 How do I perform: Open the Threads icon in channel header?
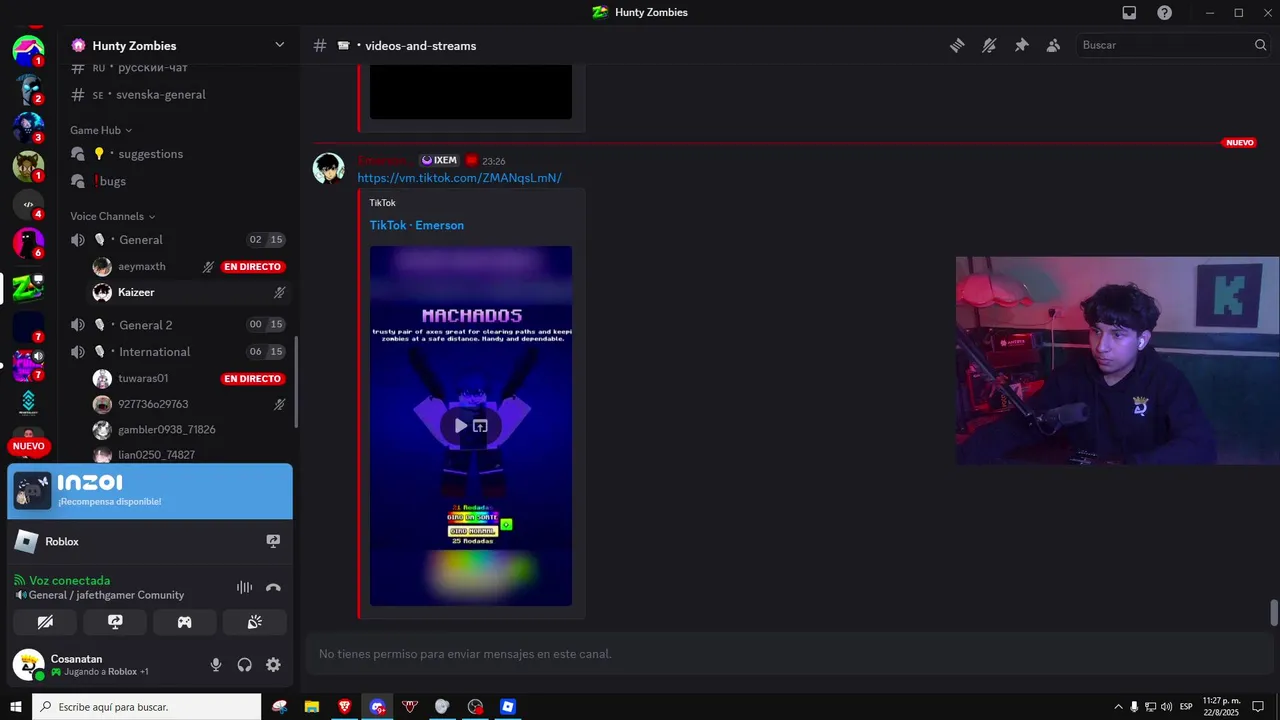(957, 45)
